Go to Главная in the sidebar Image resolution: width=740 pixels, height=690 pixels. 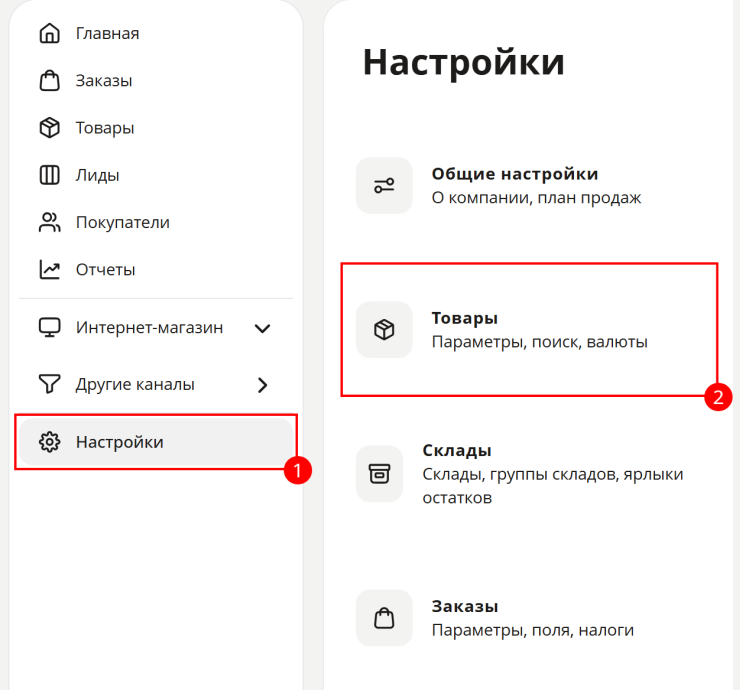(x=108, y=34)
